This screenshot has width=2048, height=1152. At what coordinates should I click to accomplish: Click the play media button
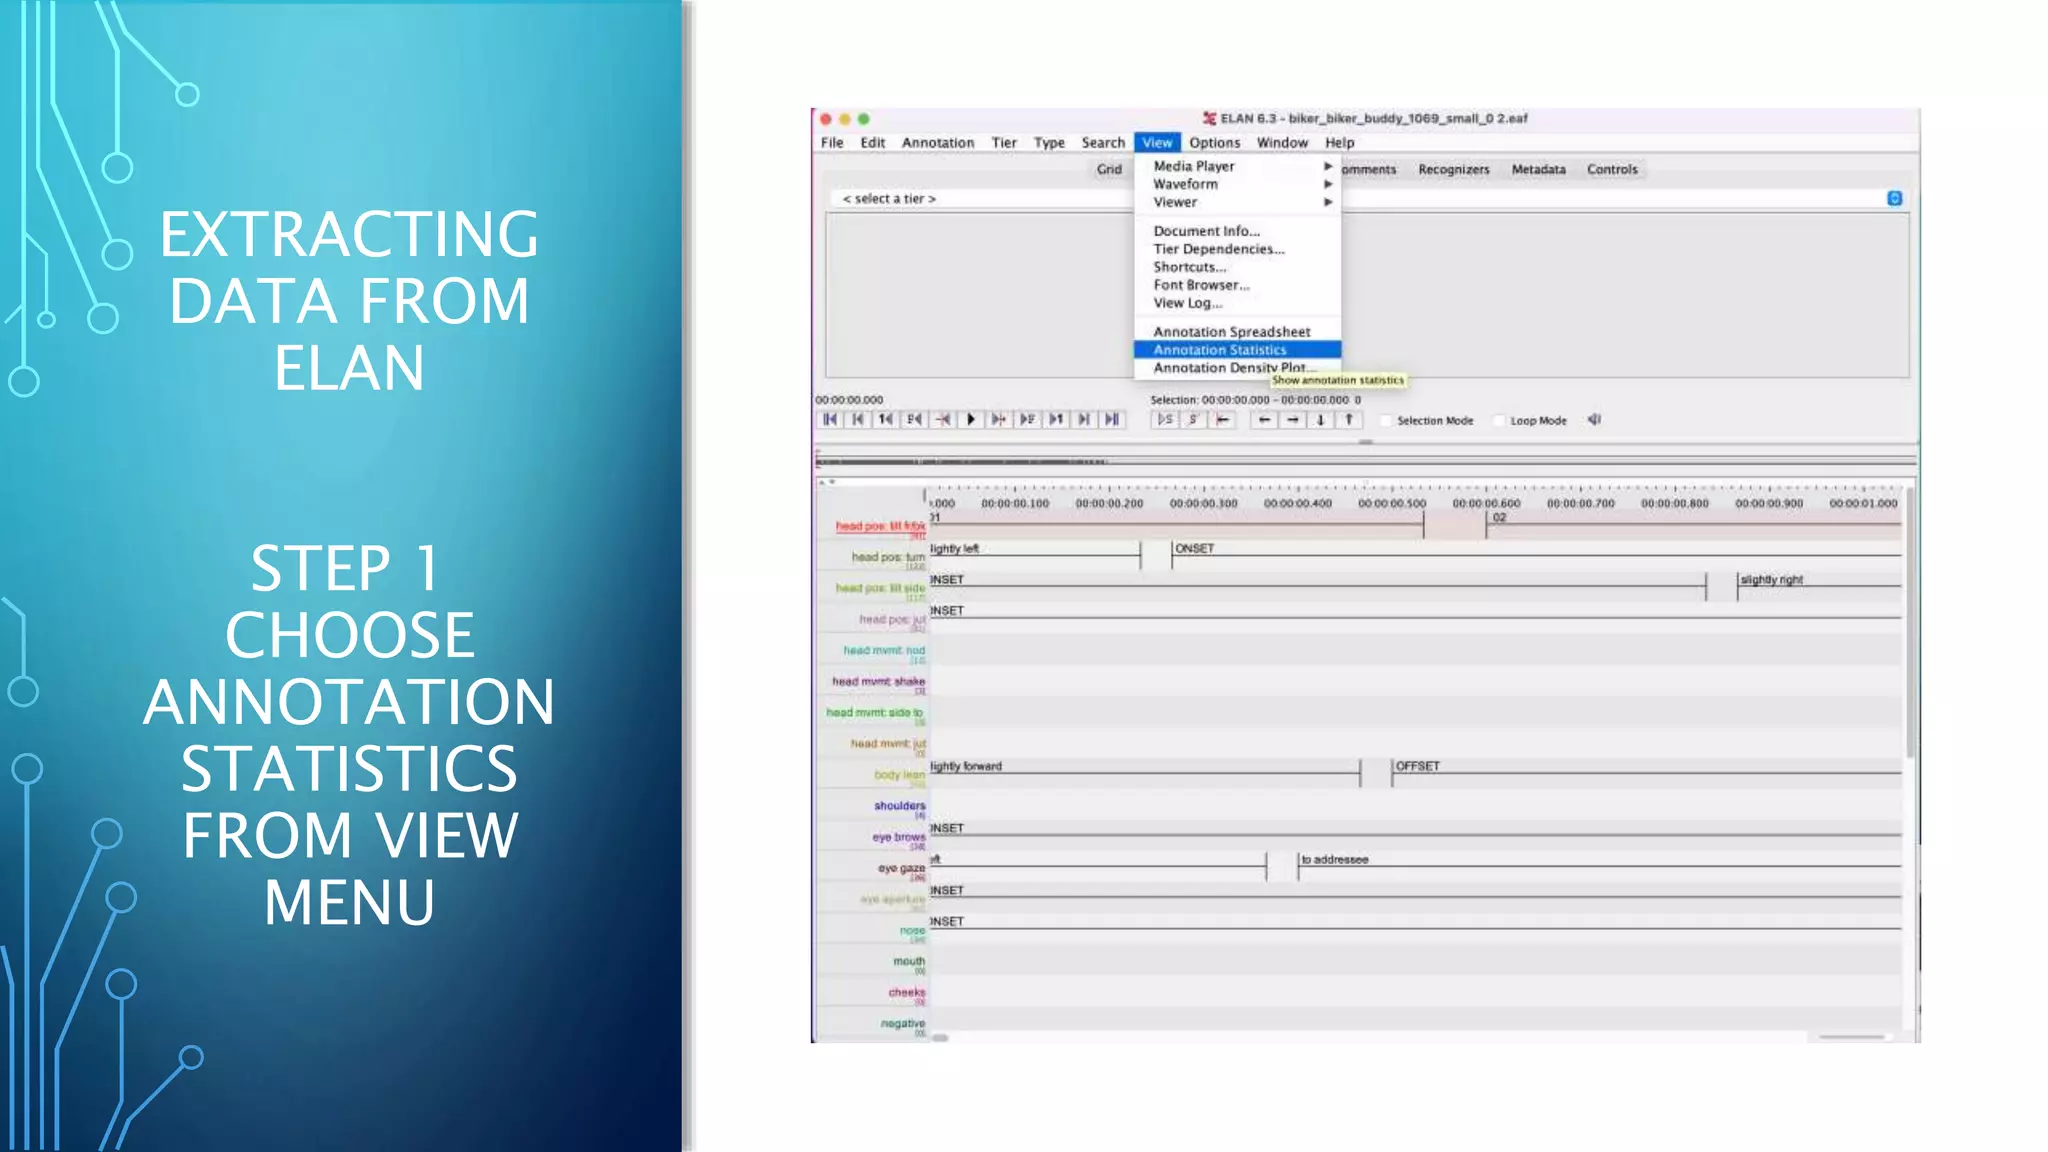[970, 420]
